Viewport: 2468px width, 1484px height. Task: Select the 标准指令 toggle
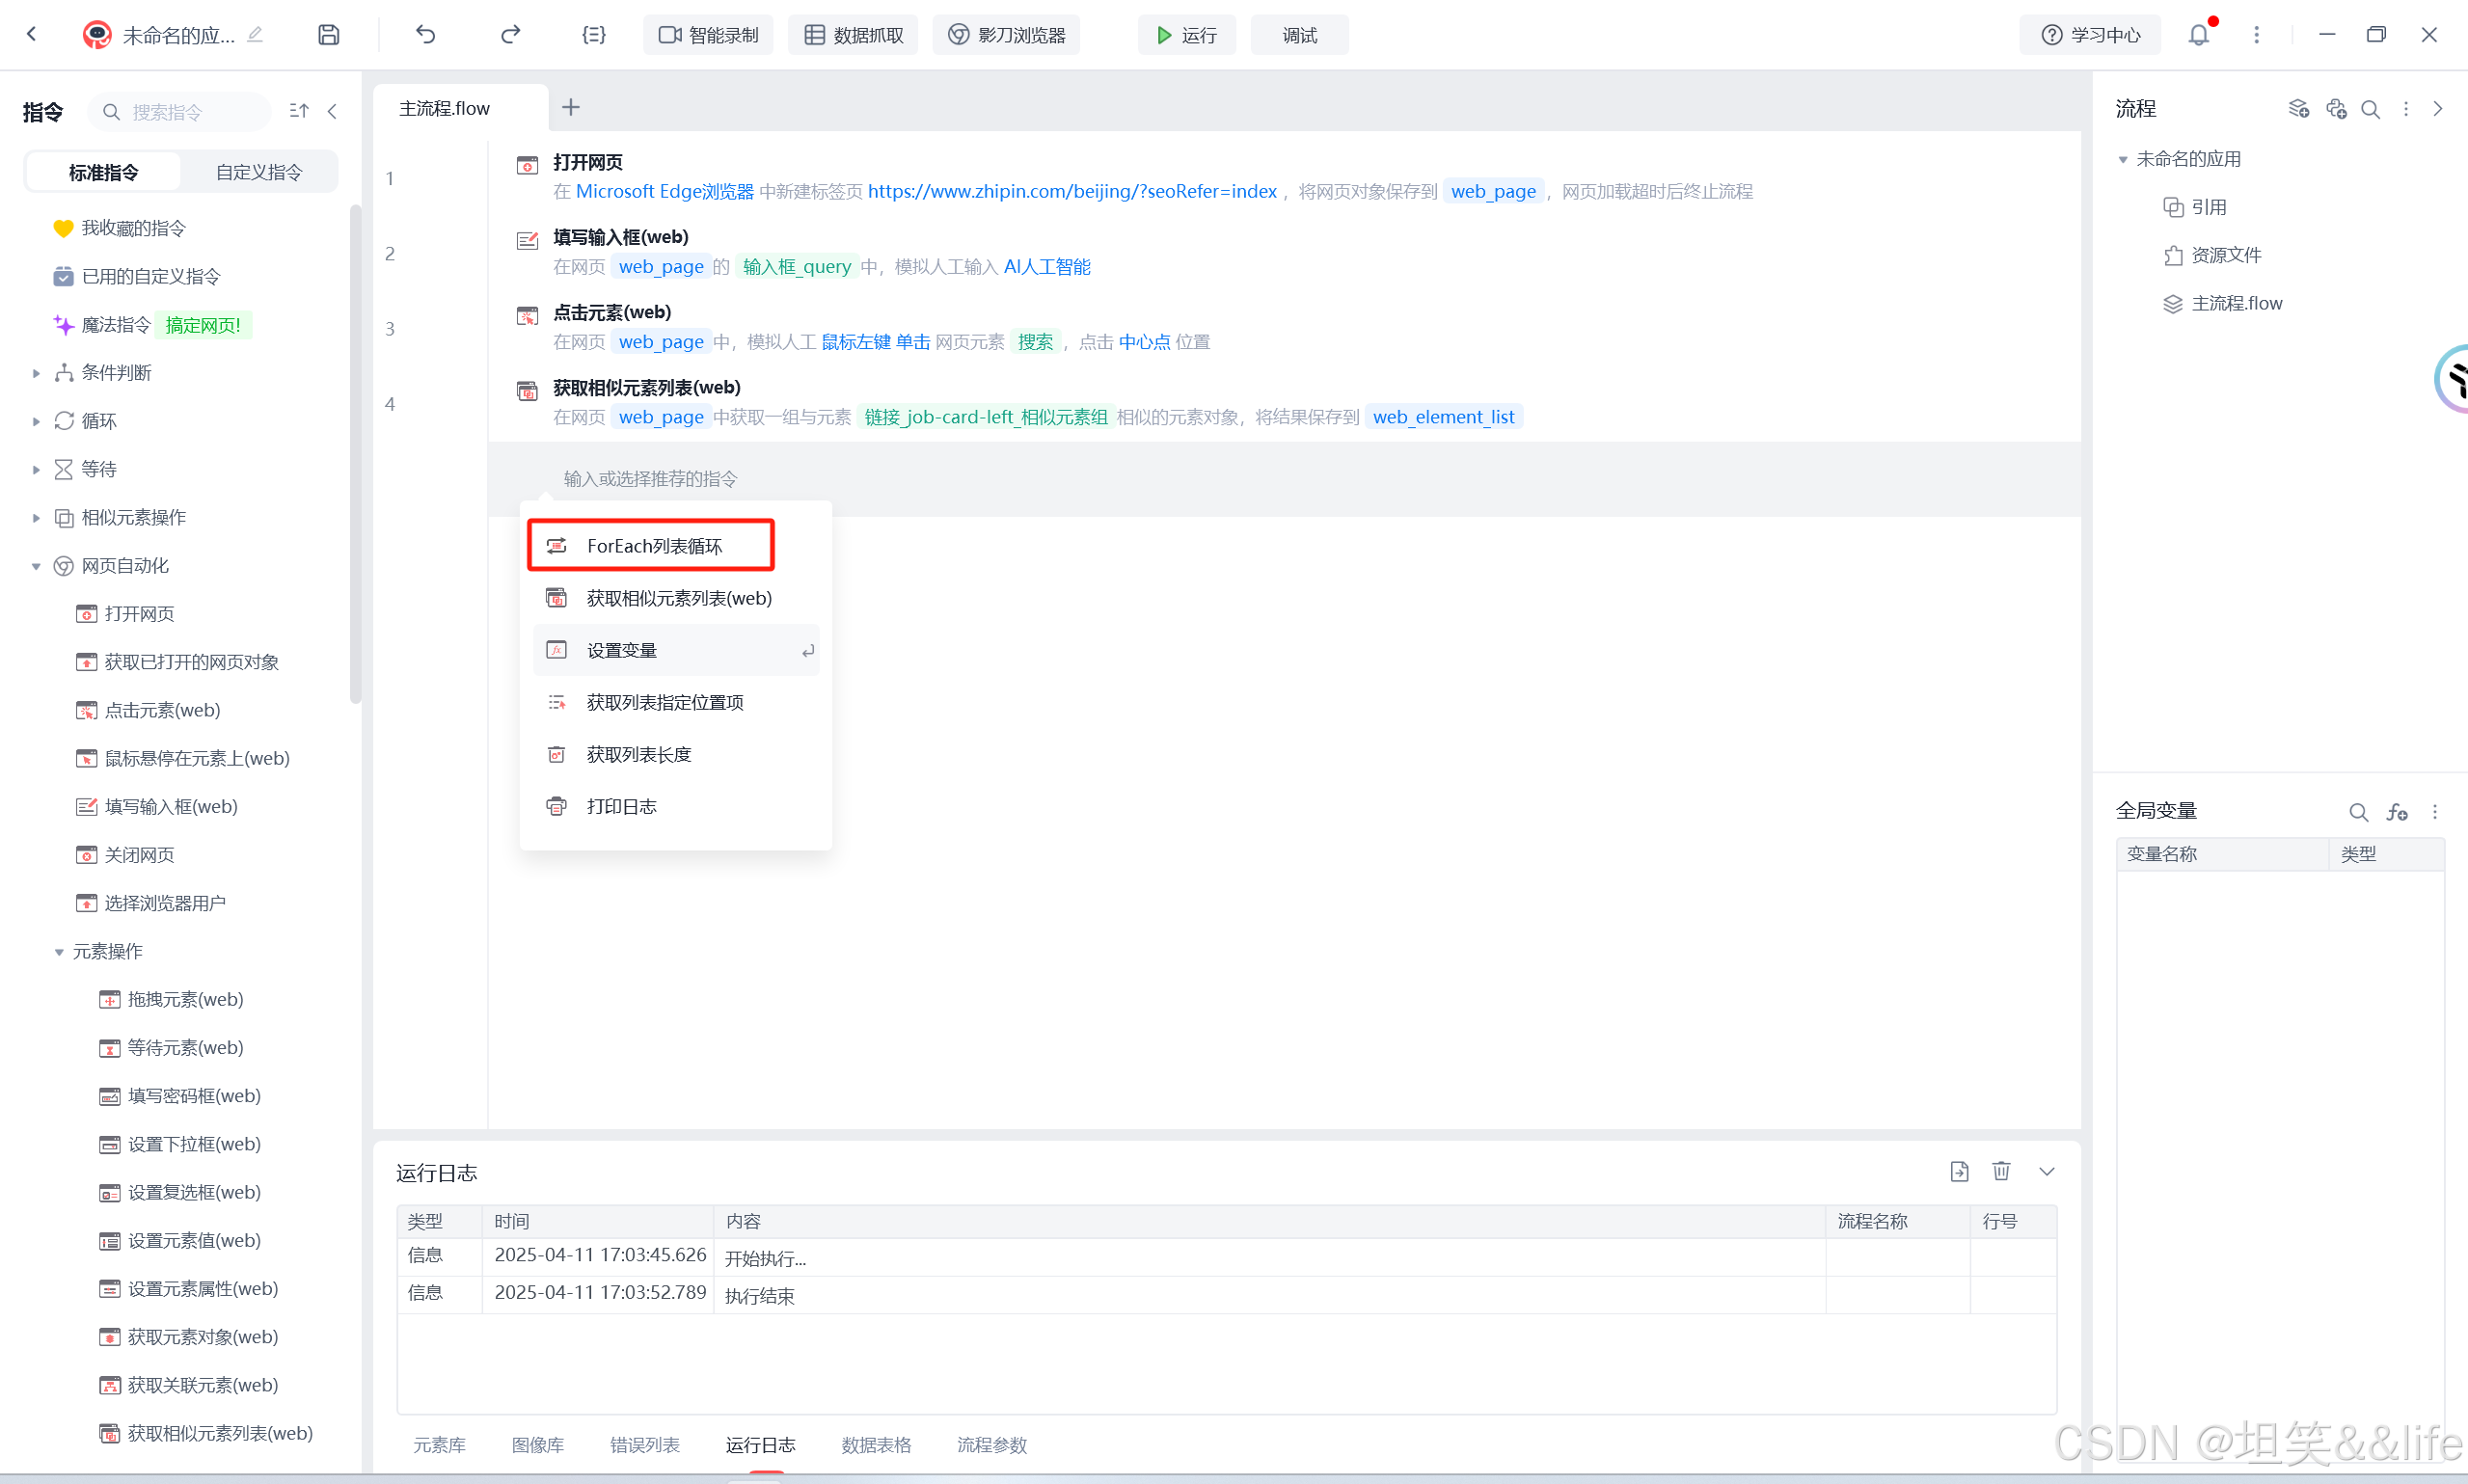click(x=103, y=172)
